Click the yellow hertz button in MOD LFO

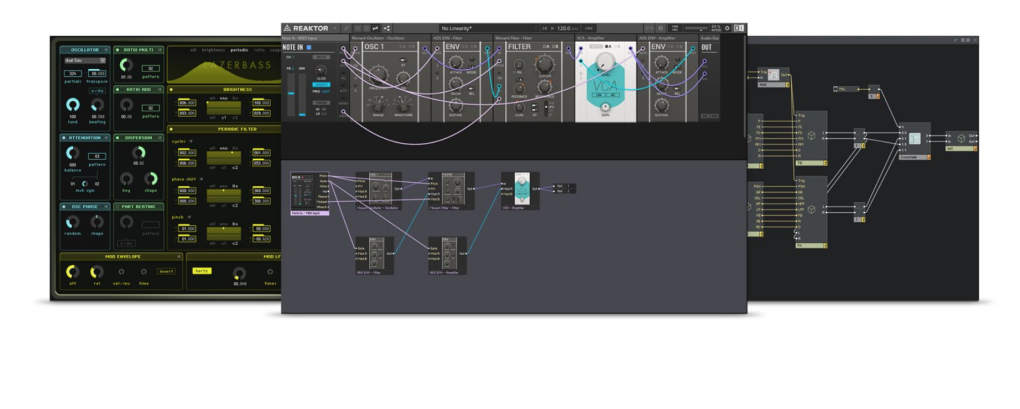[x=202, y=270]
